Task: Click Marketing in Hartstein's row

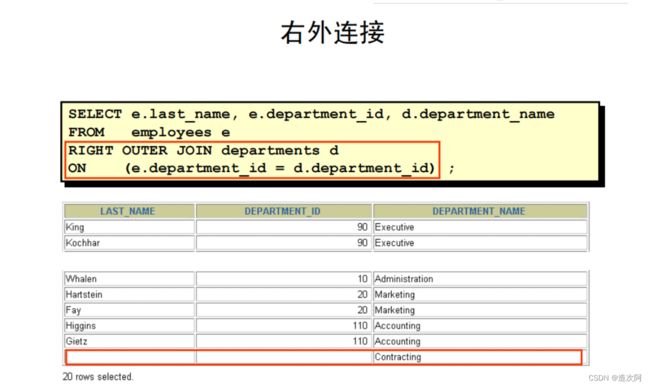Action: click(480, 295)
